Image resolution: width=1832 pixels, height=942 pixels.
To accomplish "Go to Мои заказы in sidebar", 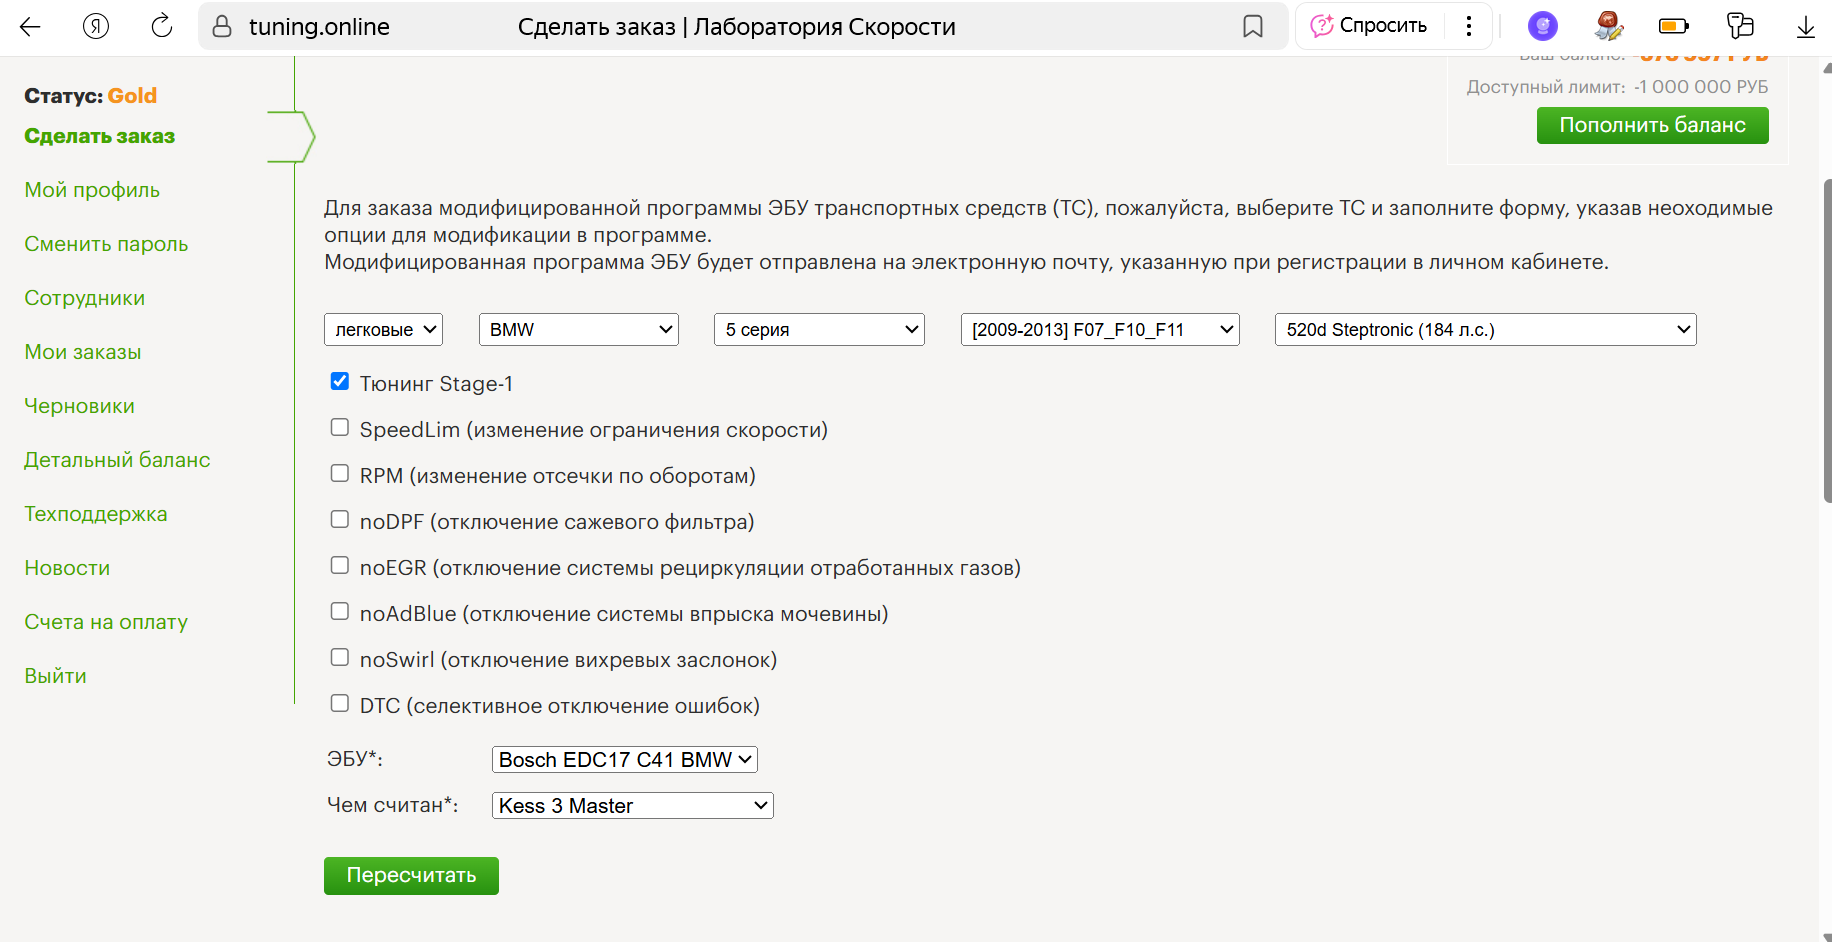I will click(x=83, y=352).
